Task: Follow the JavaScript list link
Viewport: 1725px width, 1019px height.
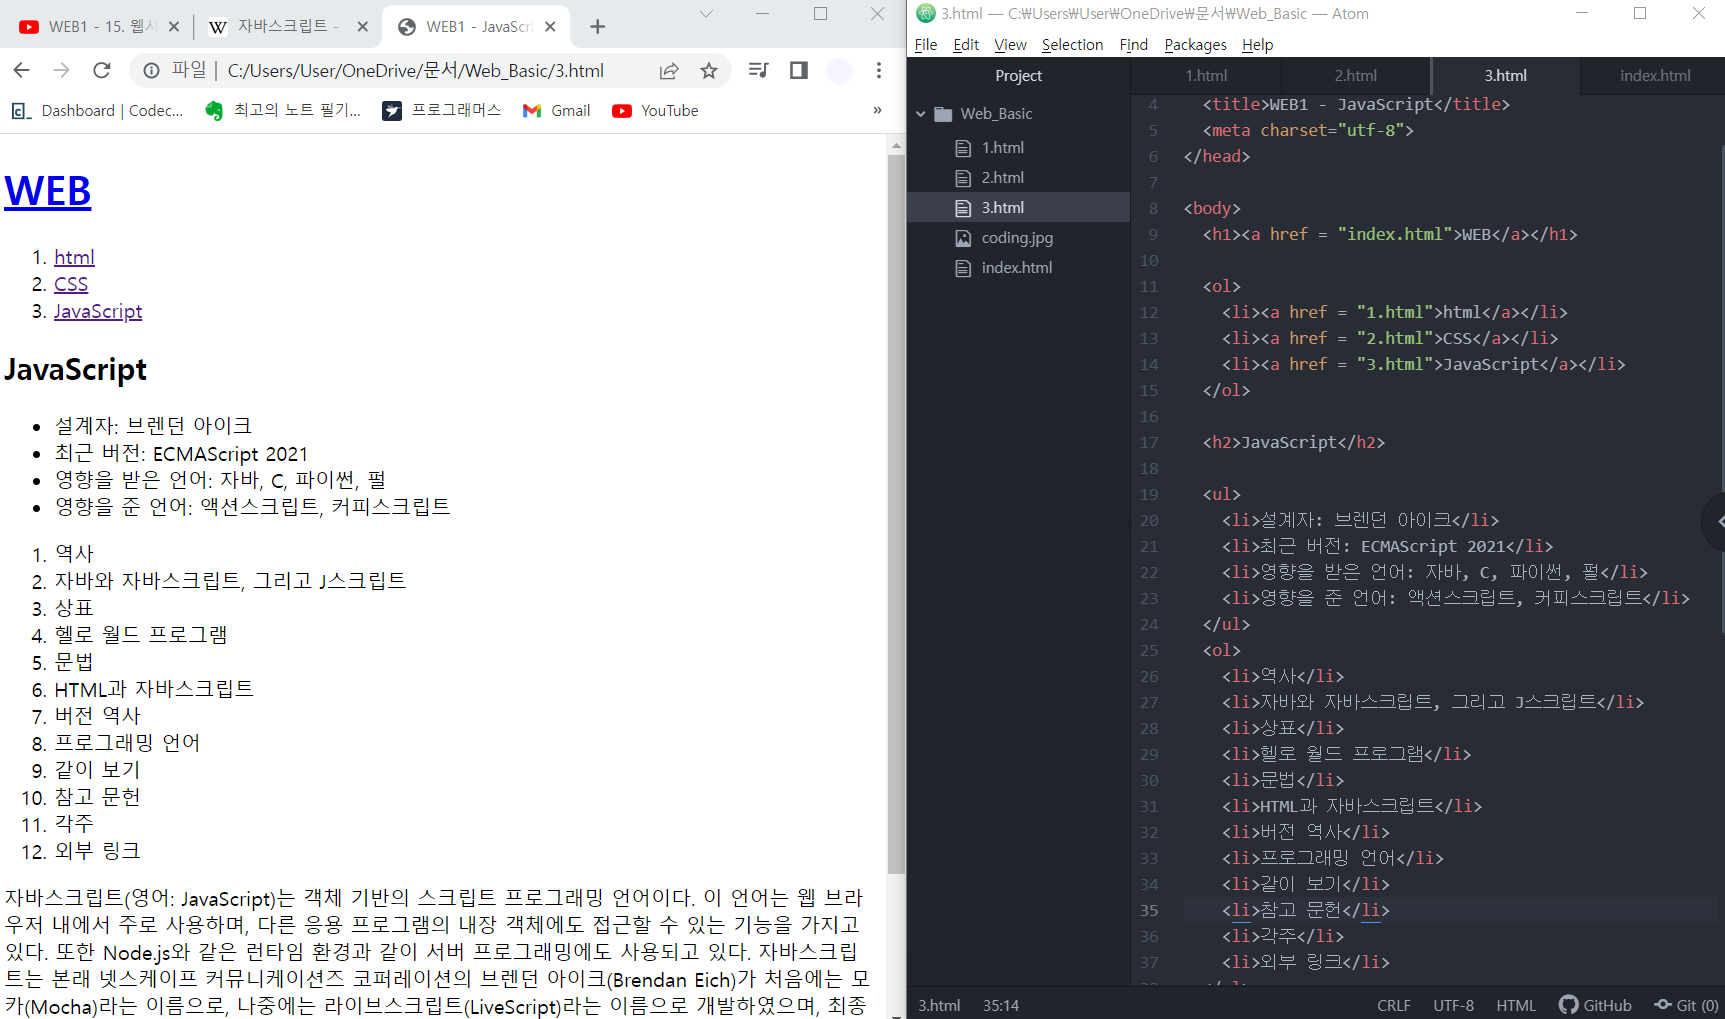Action: click(x=98, y=311)
